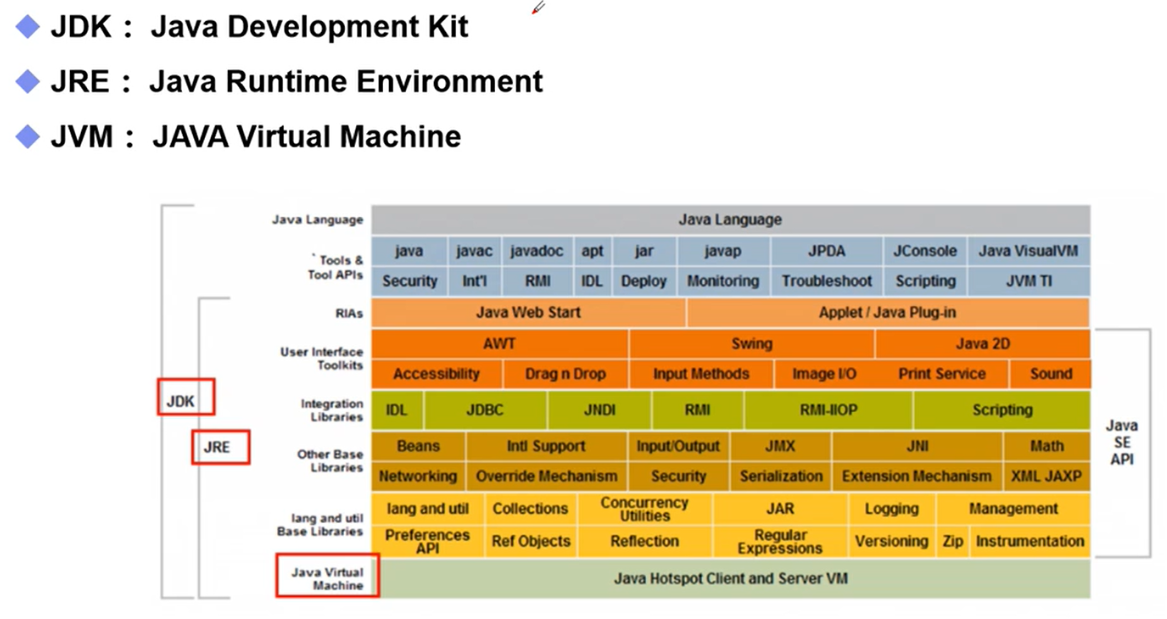Click the javac tool cell
Image resolution: width=1167 pixels, height=619 pixels.
pos(474,251)
